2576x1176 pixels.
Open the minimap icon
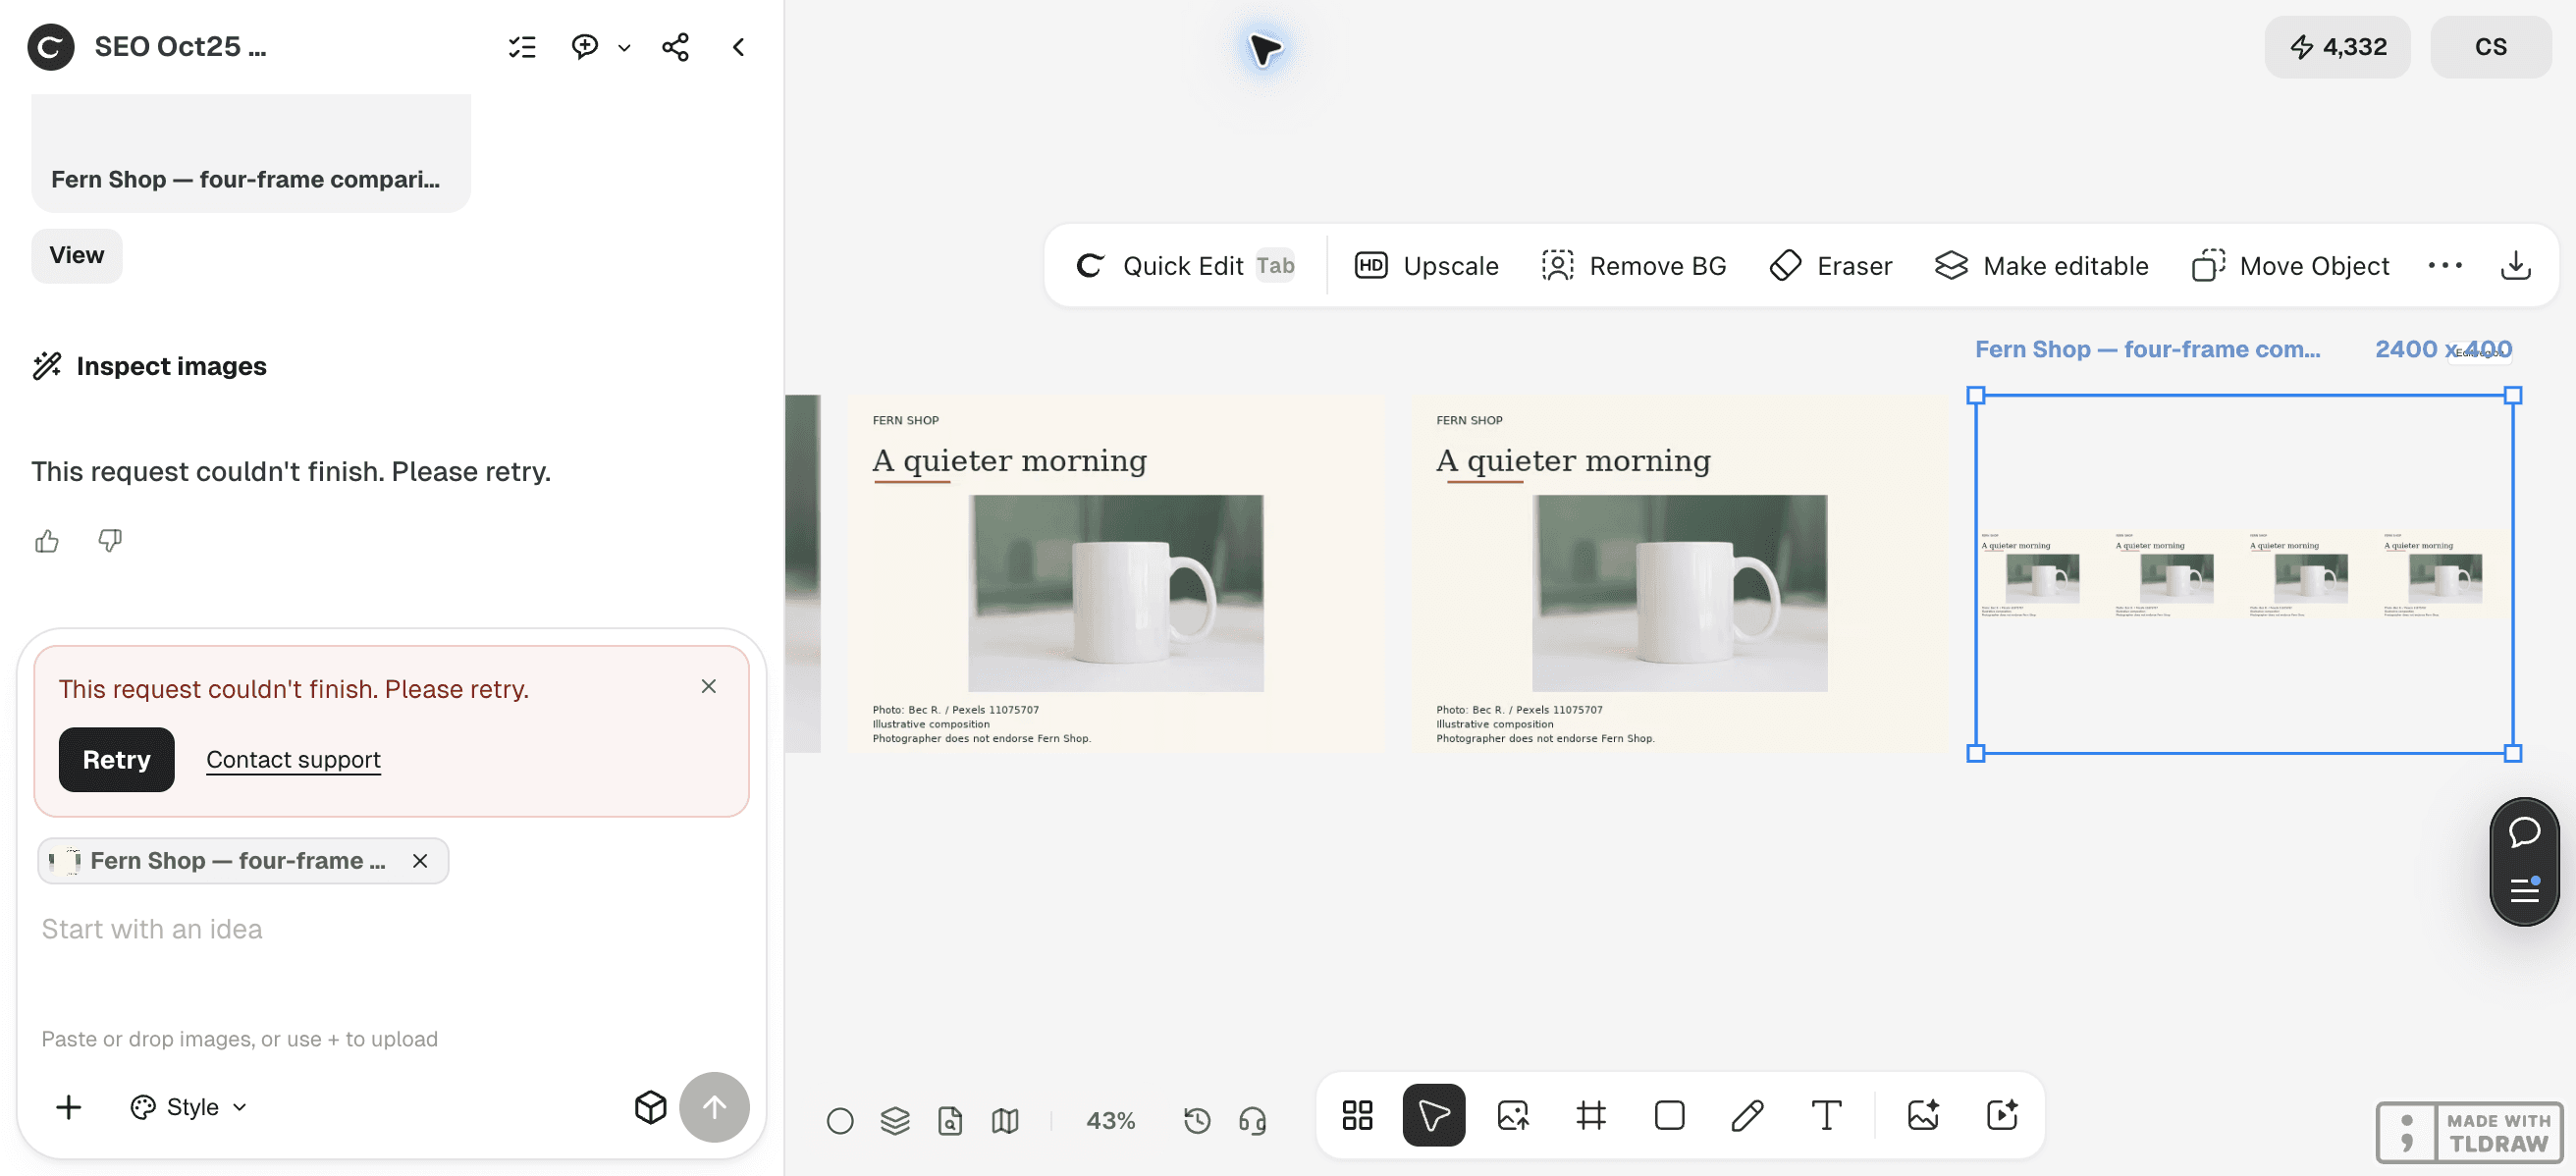pos(1005,1120)
